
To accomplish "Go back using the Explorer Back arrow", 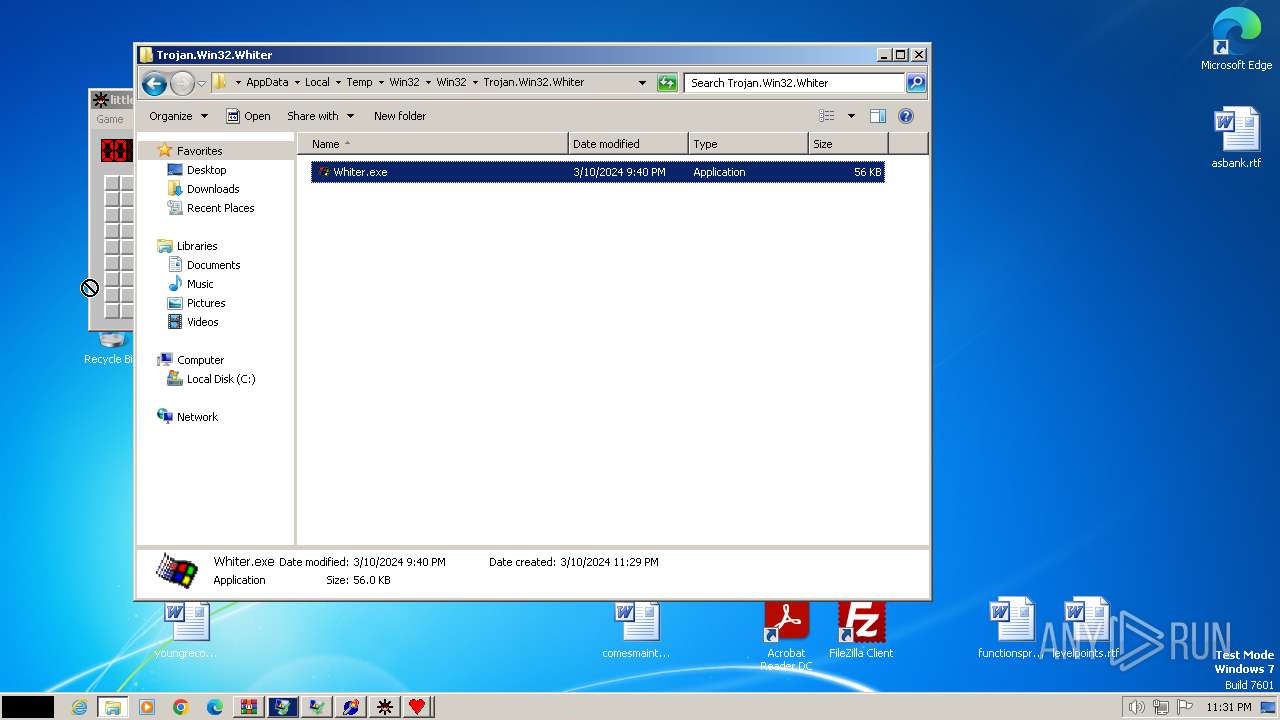I will 154,83.
